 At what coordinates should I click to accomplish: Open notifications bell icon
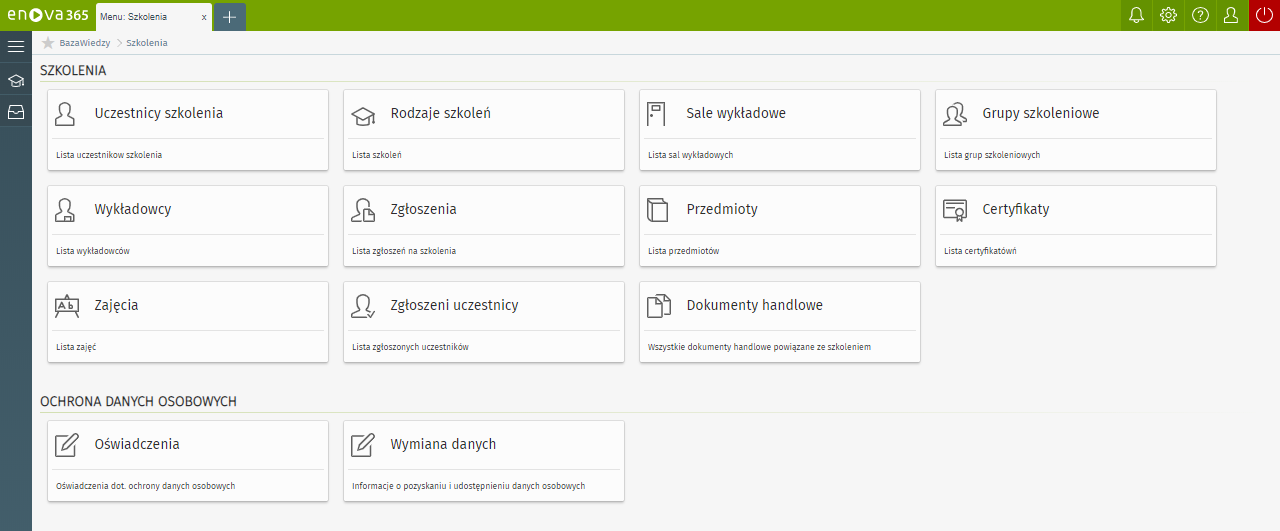[x=1136, y=16]
